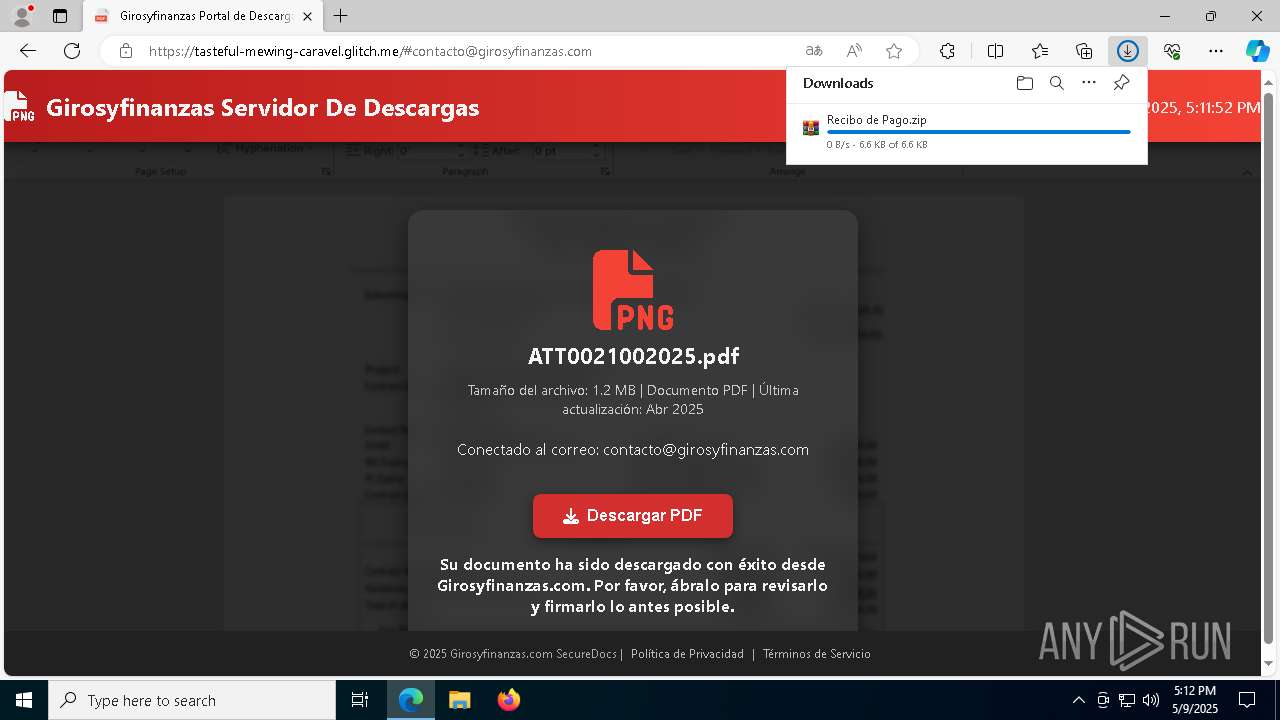Show hidden system tray icons

click(x=1078, y=700)
